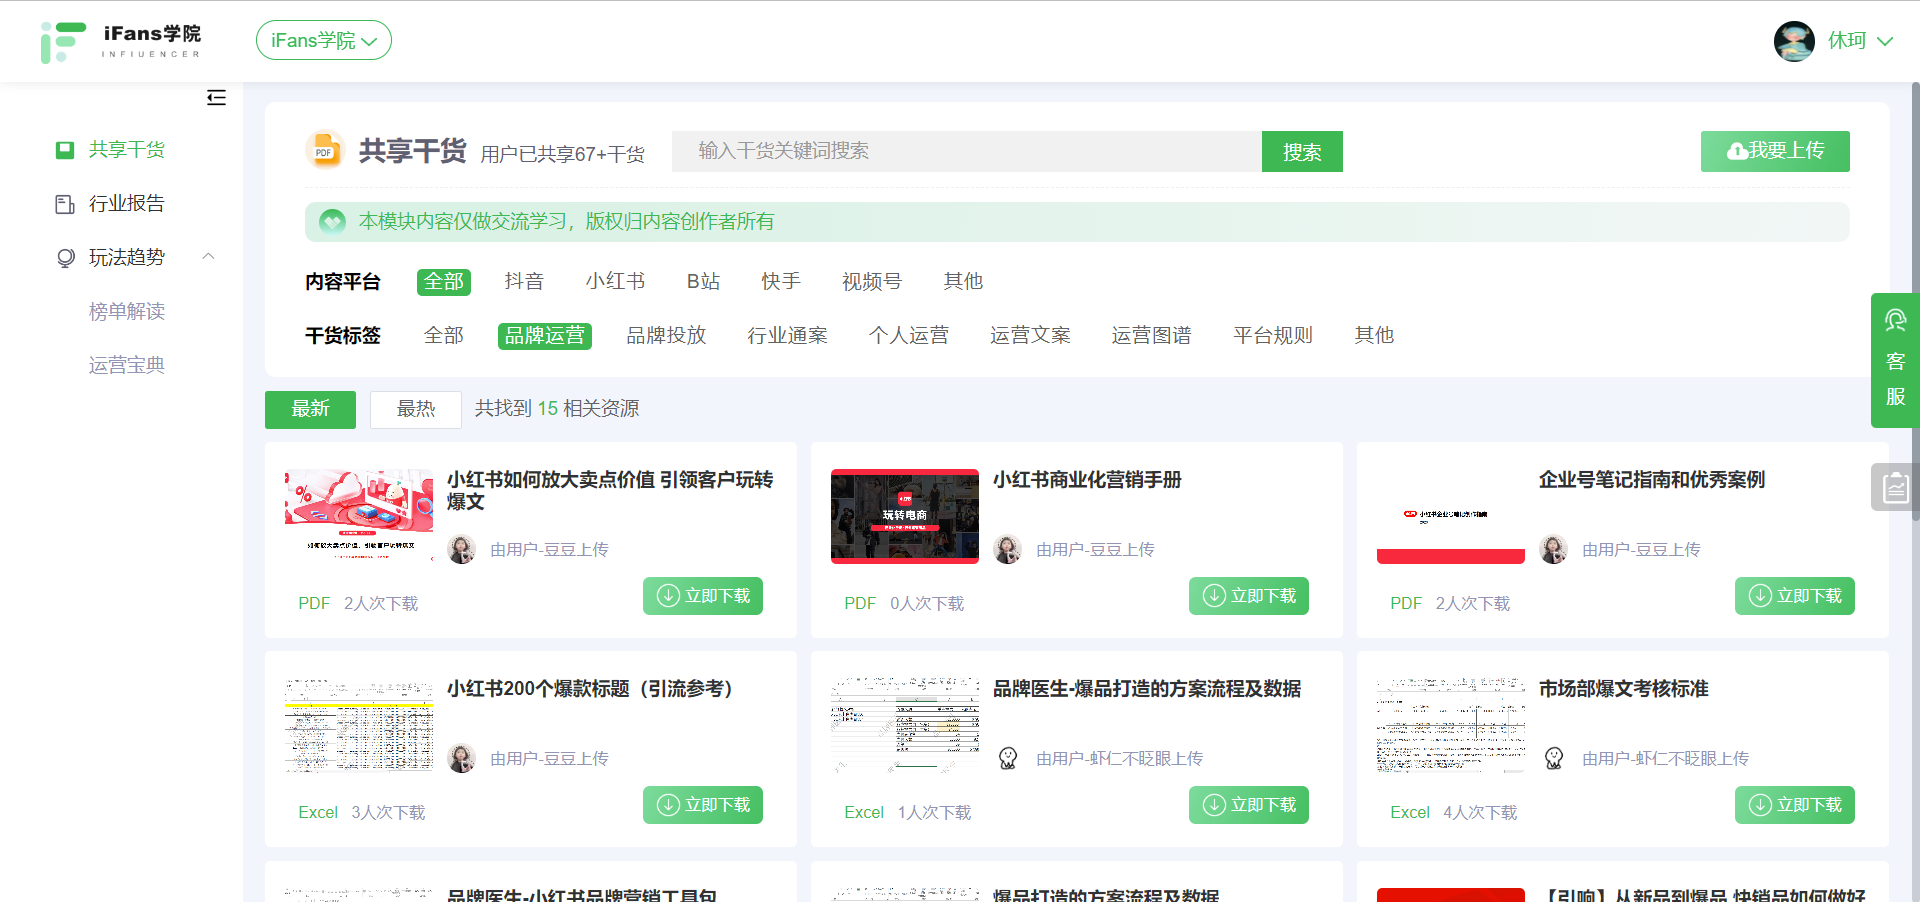Open thumbnail of 企业号笔记指南和优秀案例
The height and width of the screenshot is (902, 1920).
[1451, 516]
